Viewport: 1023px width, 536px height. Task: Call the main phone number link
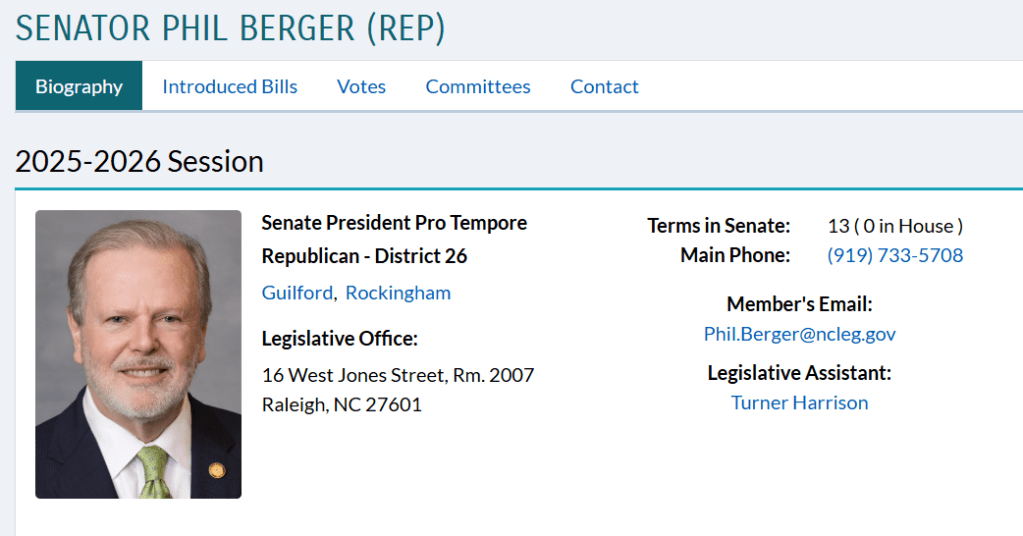tap(895, 255)
